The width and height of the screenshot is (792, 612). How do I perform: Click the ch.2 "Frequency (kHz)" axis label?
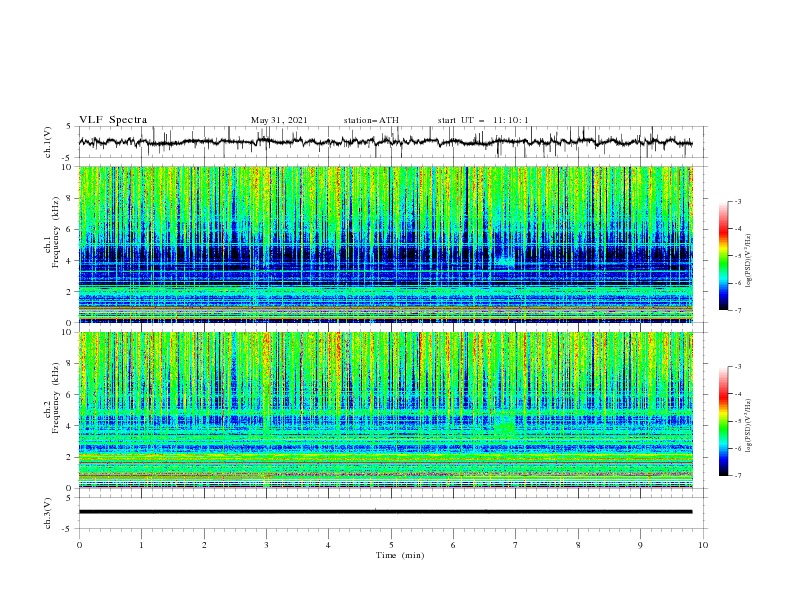click(56, 398)
